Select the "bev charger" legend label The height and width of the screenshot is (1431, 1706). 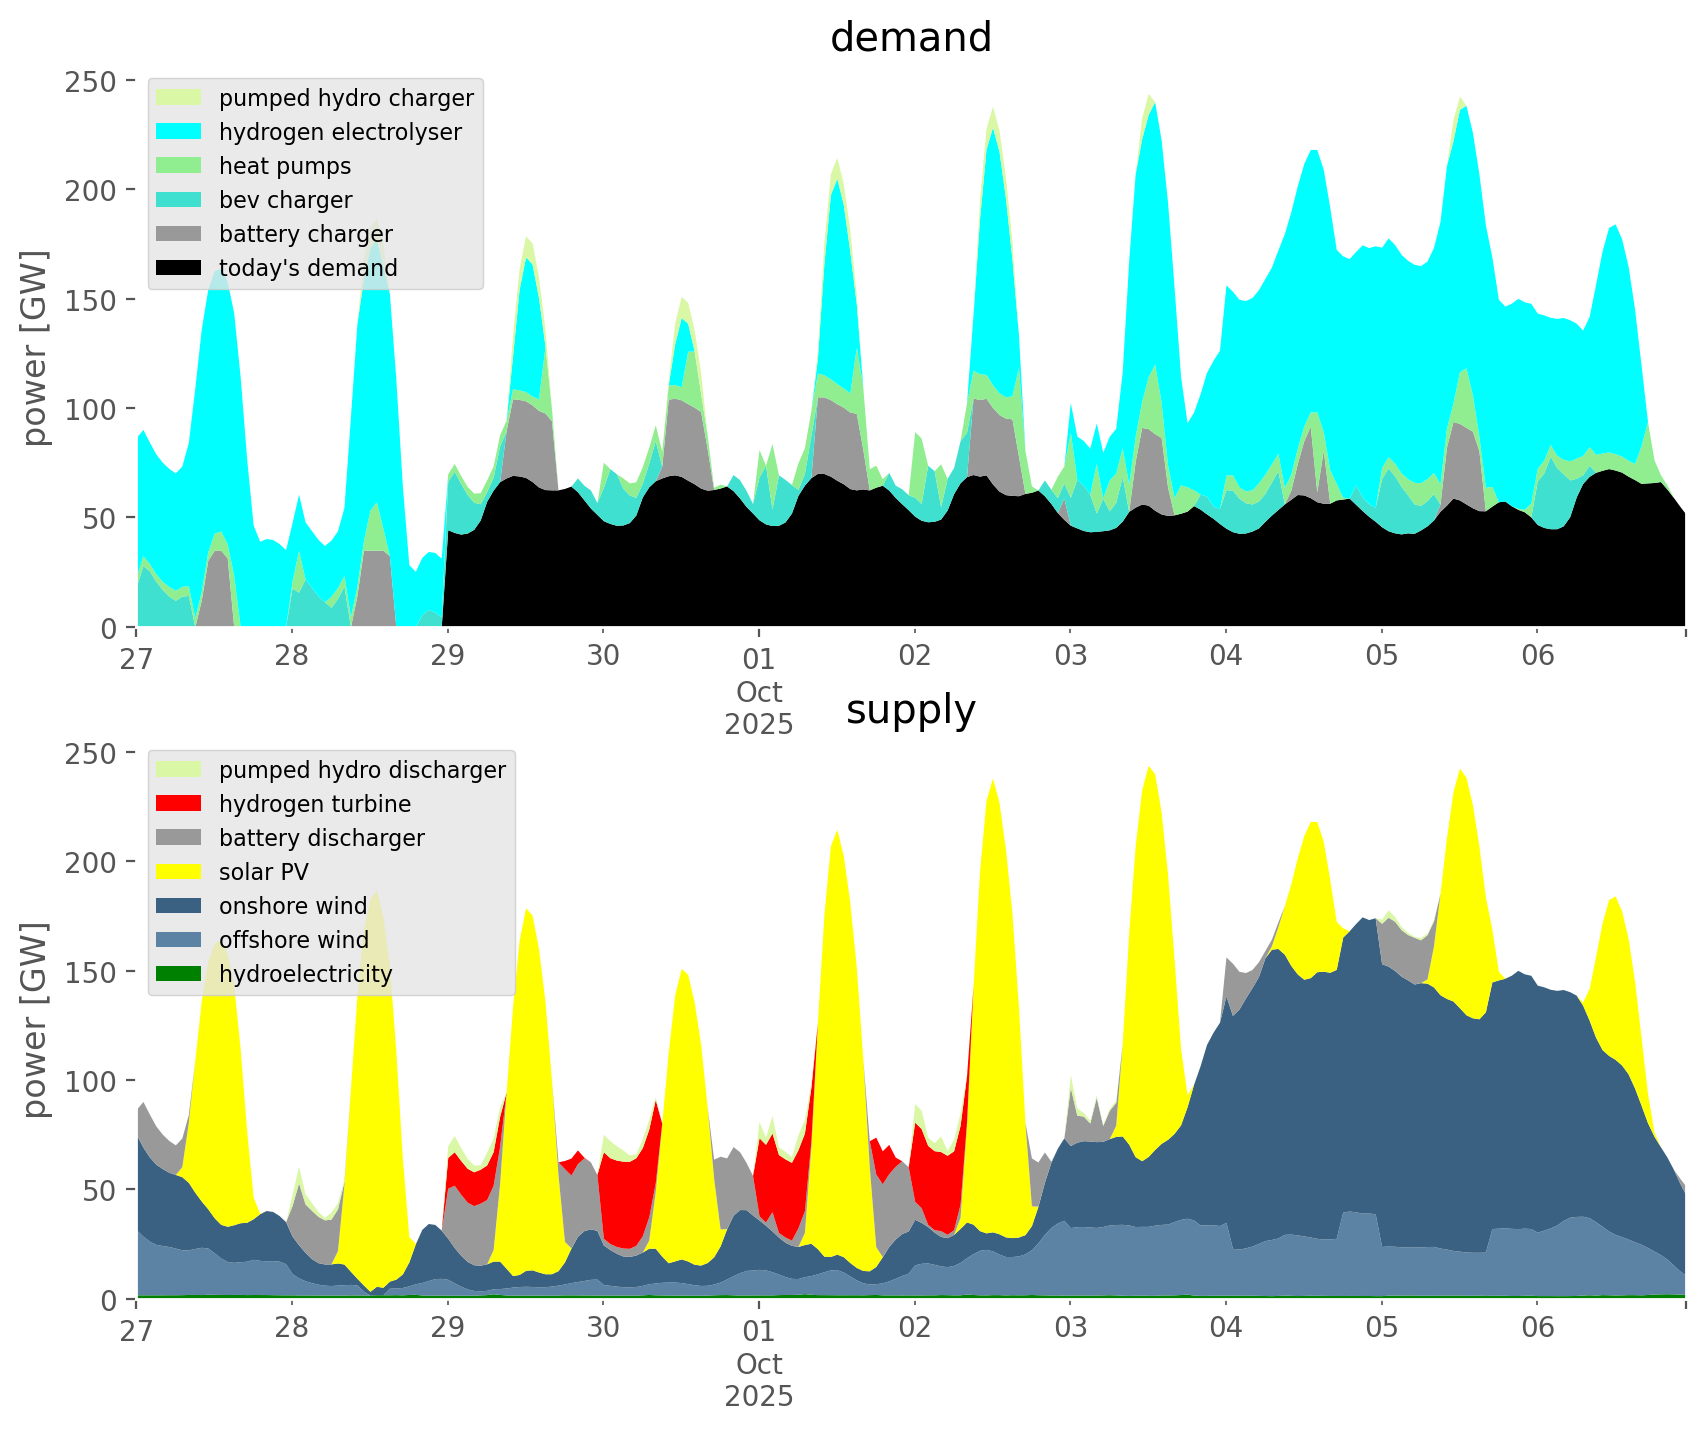[285, 200]
